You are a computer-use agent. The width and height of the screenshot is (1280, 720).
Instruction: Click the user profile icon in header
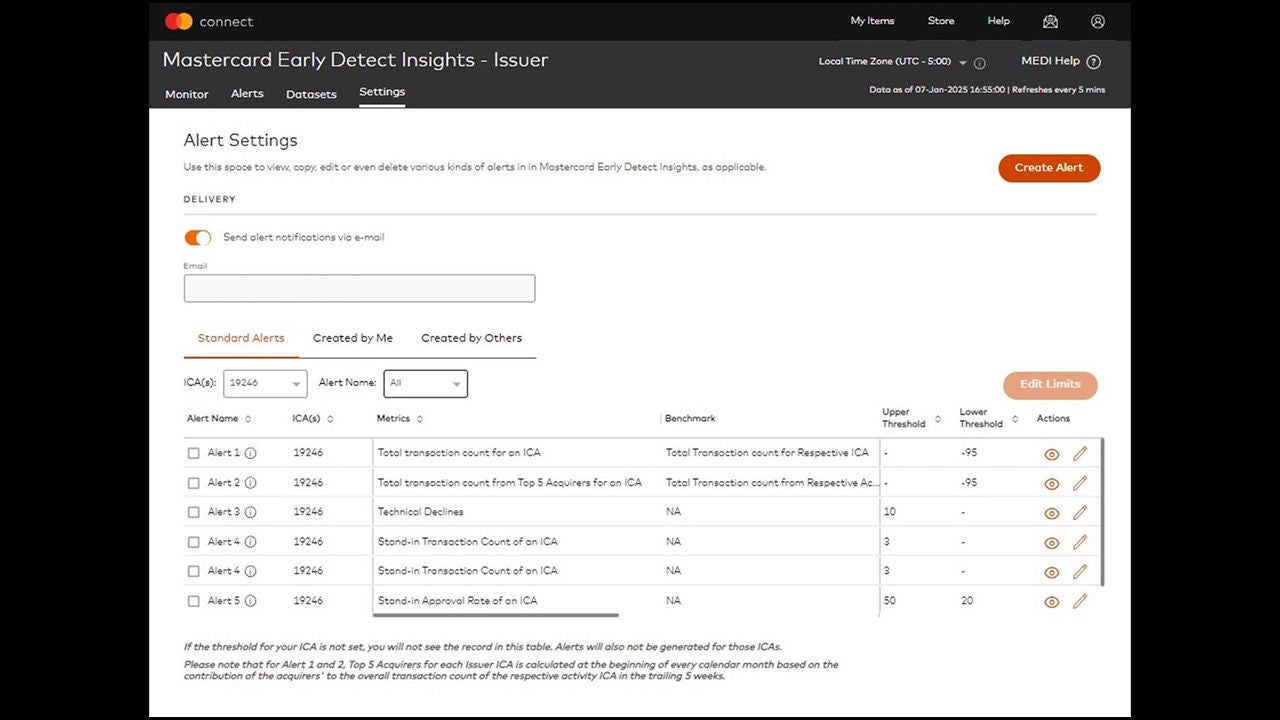[x=1098, y=21]
